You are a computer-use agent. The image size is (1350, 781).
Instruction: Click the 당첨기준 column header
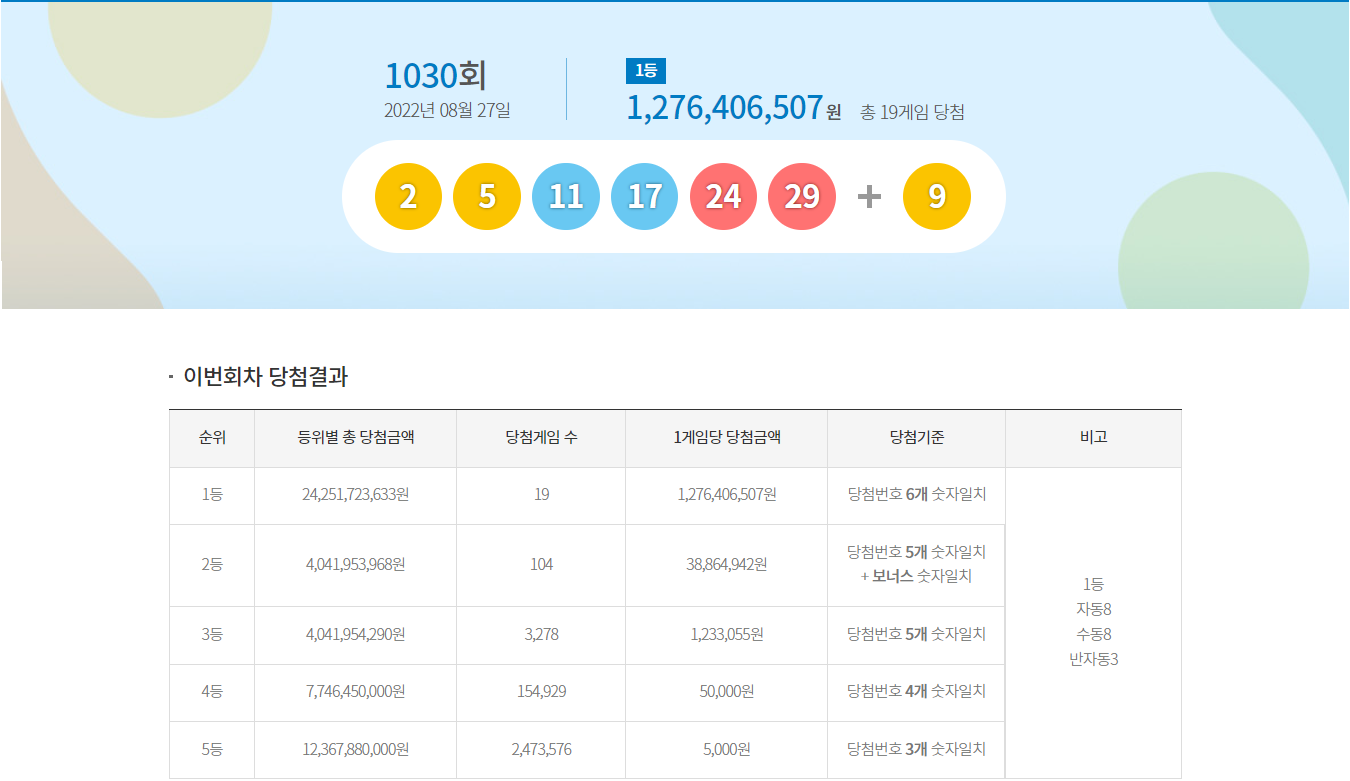click(916, 438)
